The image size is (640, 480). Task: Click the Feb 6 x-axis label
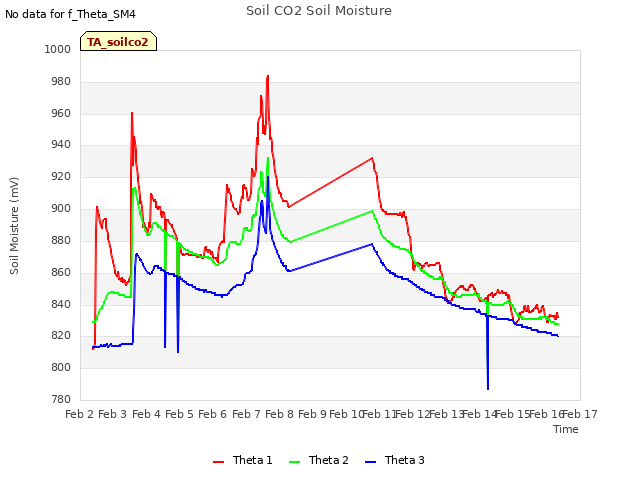click(213, 414)
